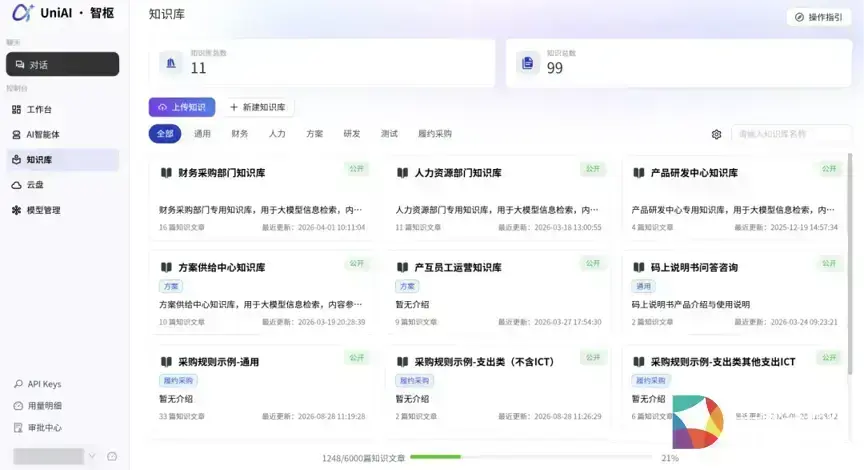Viewport: 864px width, 470px height.
Task: Click the 新建知识库 button
Action: coord(258,107)
